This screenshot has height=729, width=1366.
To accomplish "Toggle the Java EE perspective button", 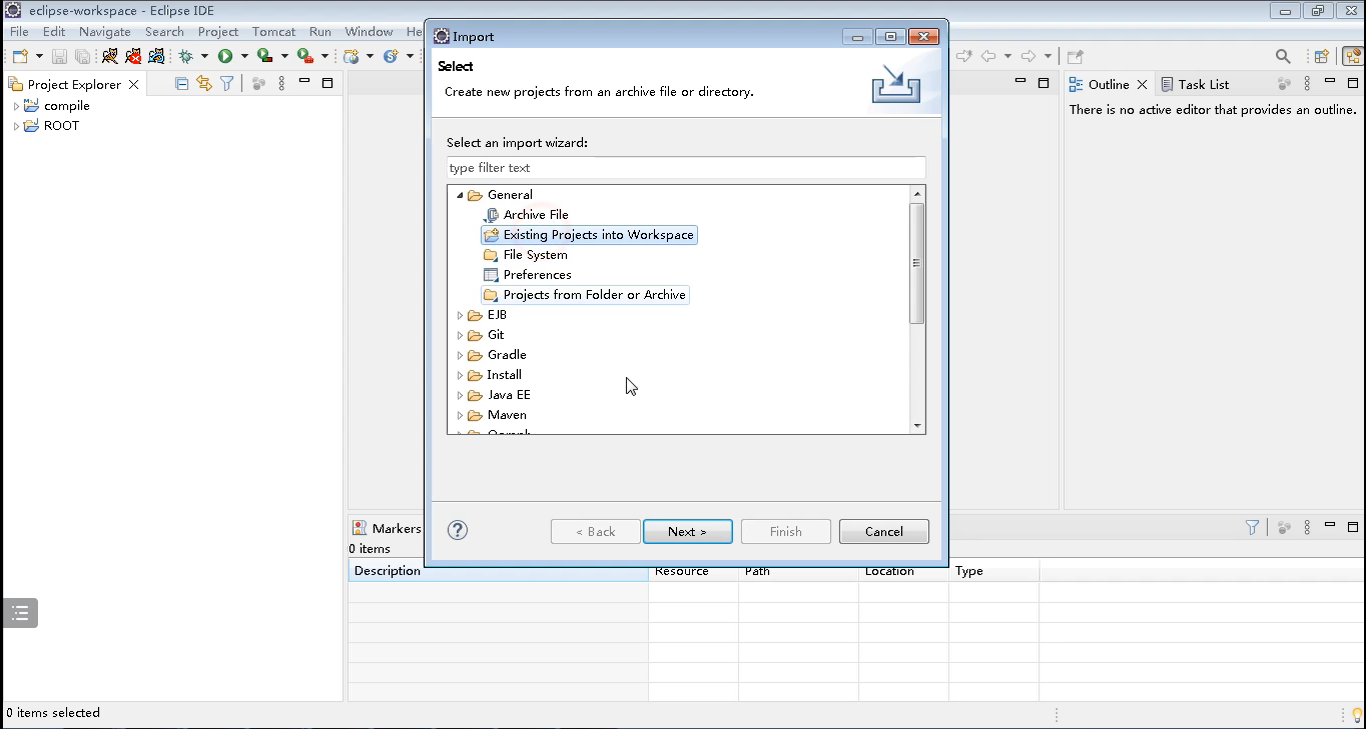I will pos(1352,56).
